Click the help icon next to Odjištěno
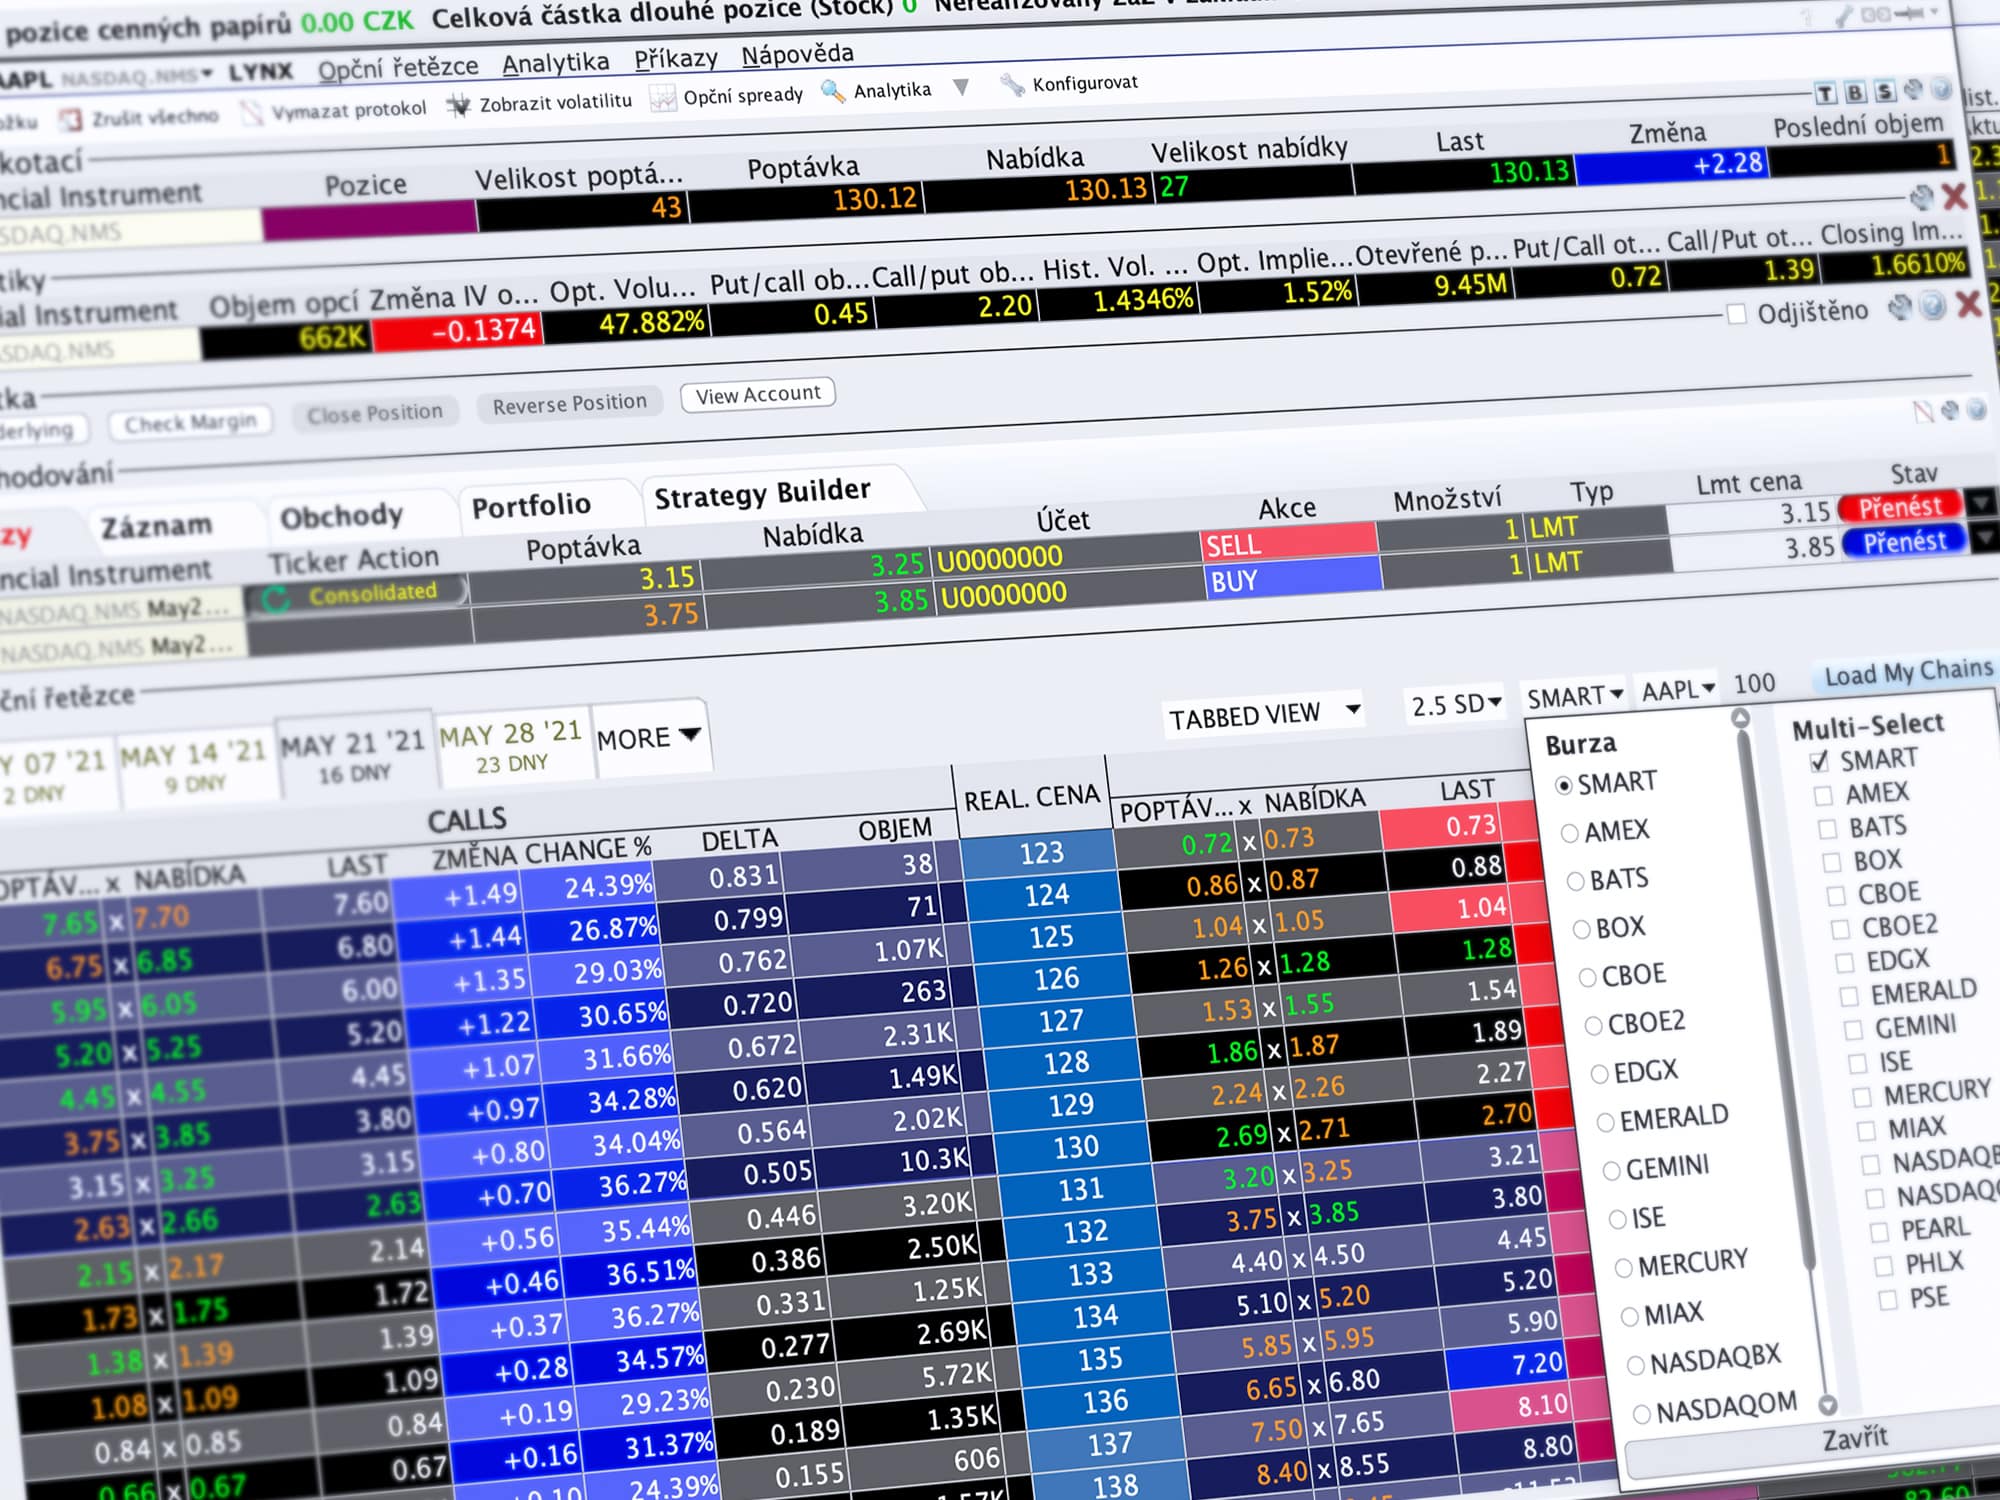This screenshot has width=2000, height=1500. (x=1933, y=306)
